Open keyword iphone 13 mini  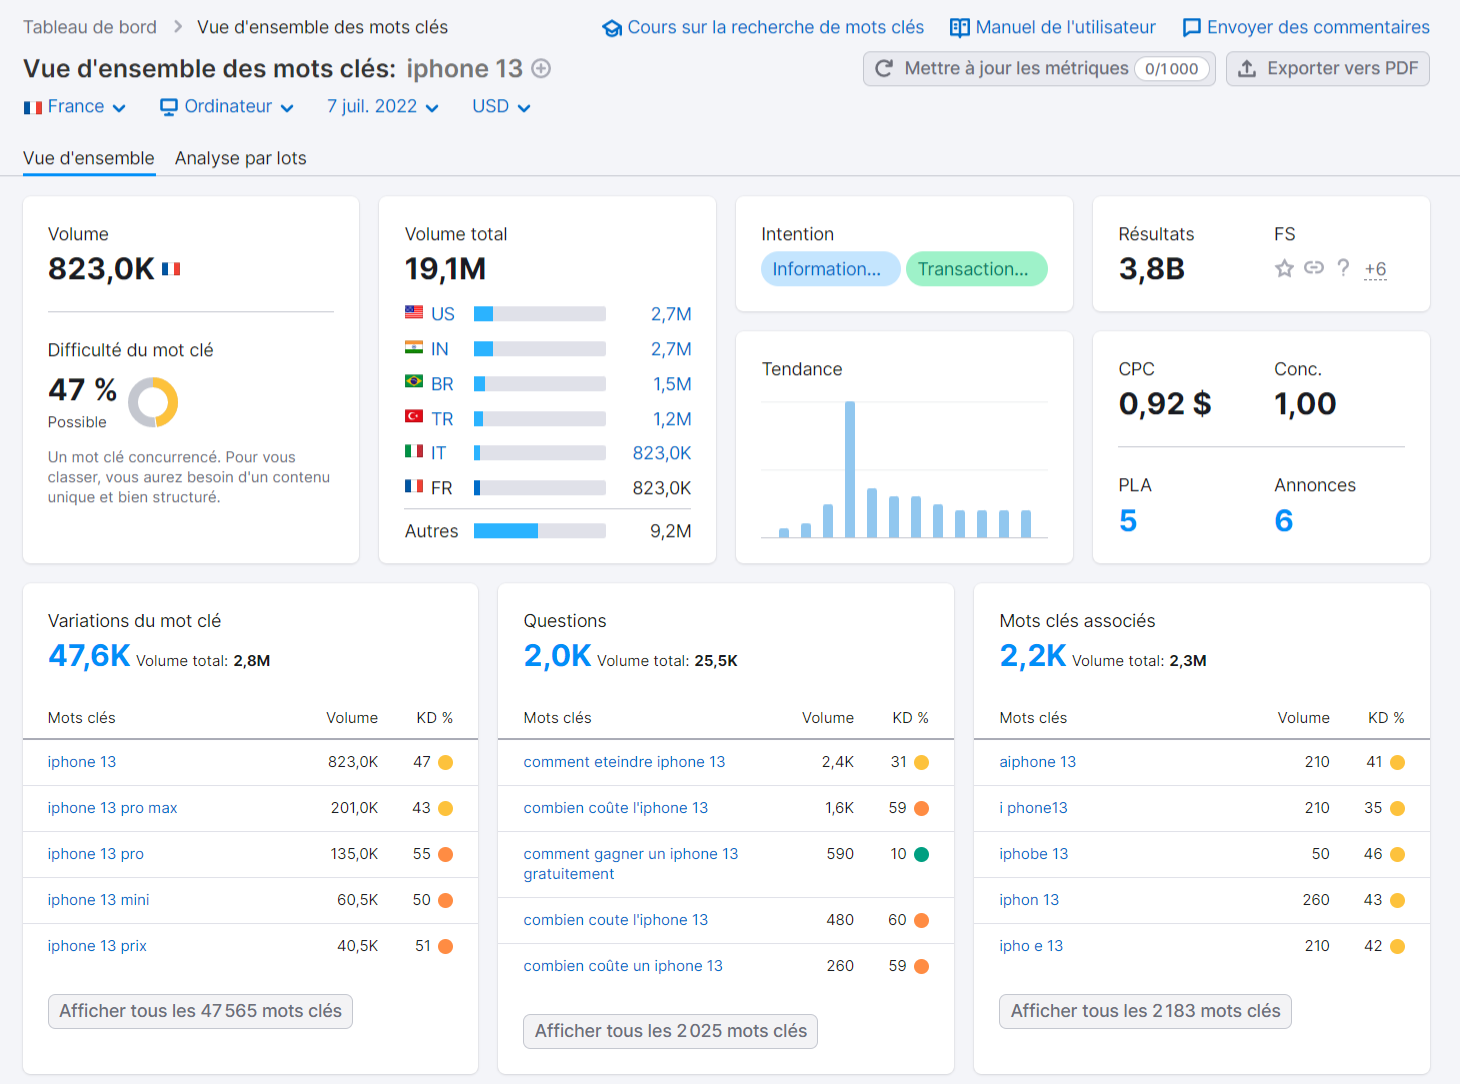point(99,900)
